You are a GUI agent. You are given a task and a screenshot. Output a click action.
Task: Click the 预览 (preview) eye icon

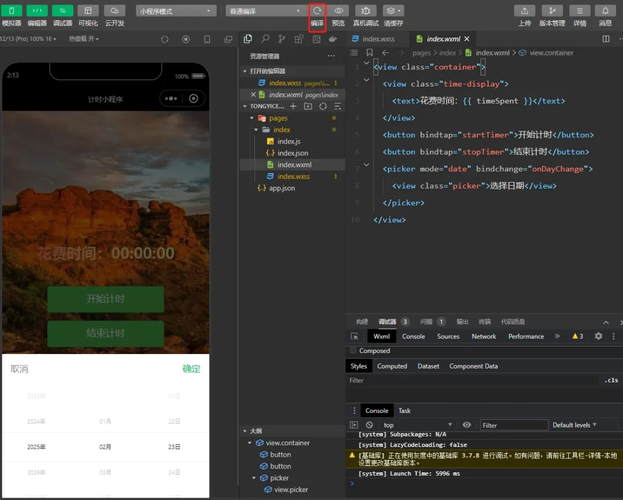coord(339,10)
